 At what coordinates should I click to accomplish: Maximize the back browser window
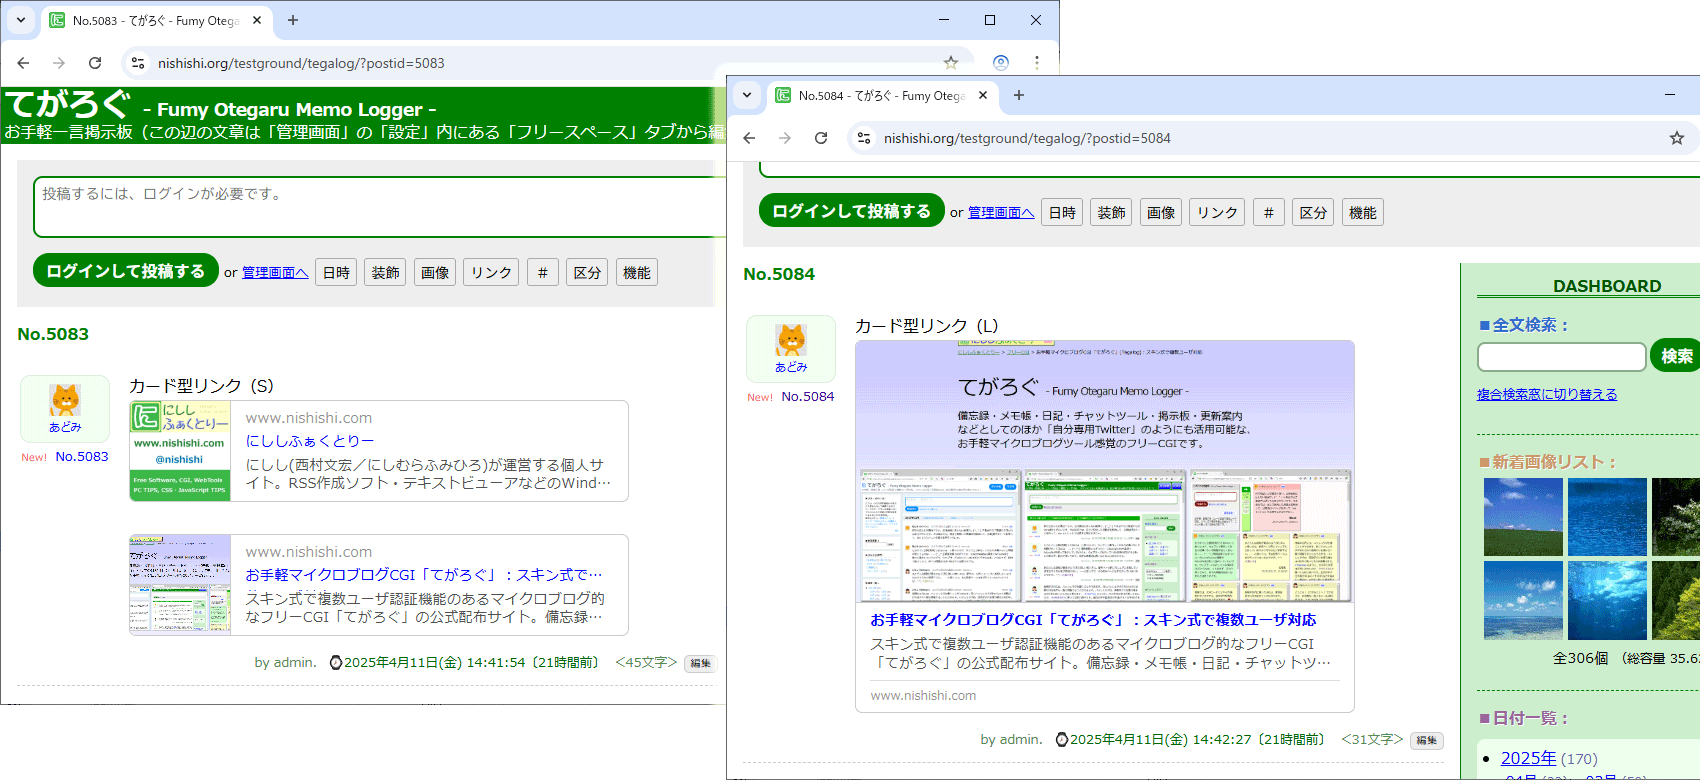coord(990,20)
